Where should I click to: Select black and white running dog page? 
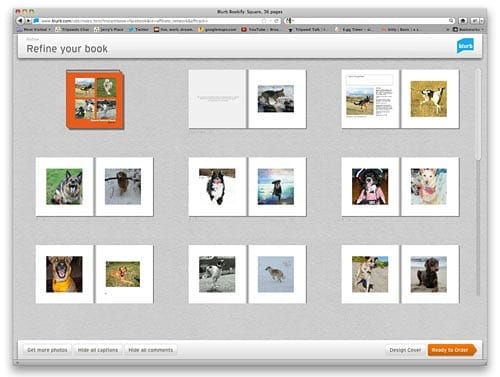pyautogui.click(x=217, y=274)
